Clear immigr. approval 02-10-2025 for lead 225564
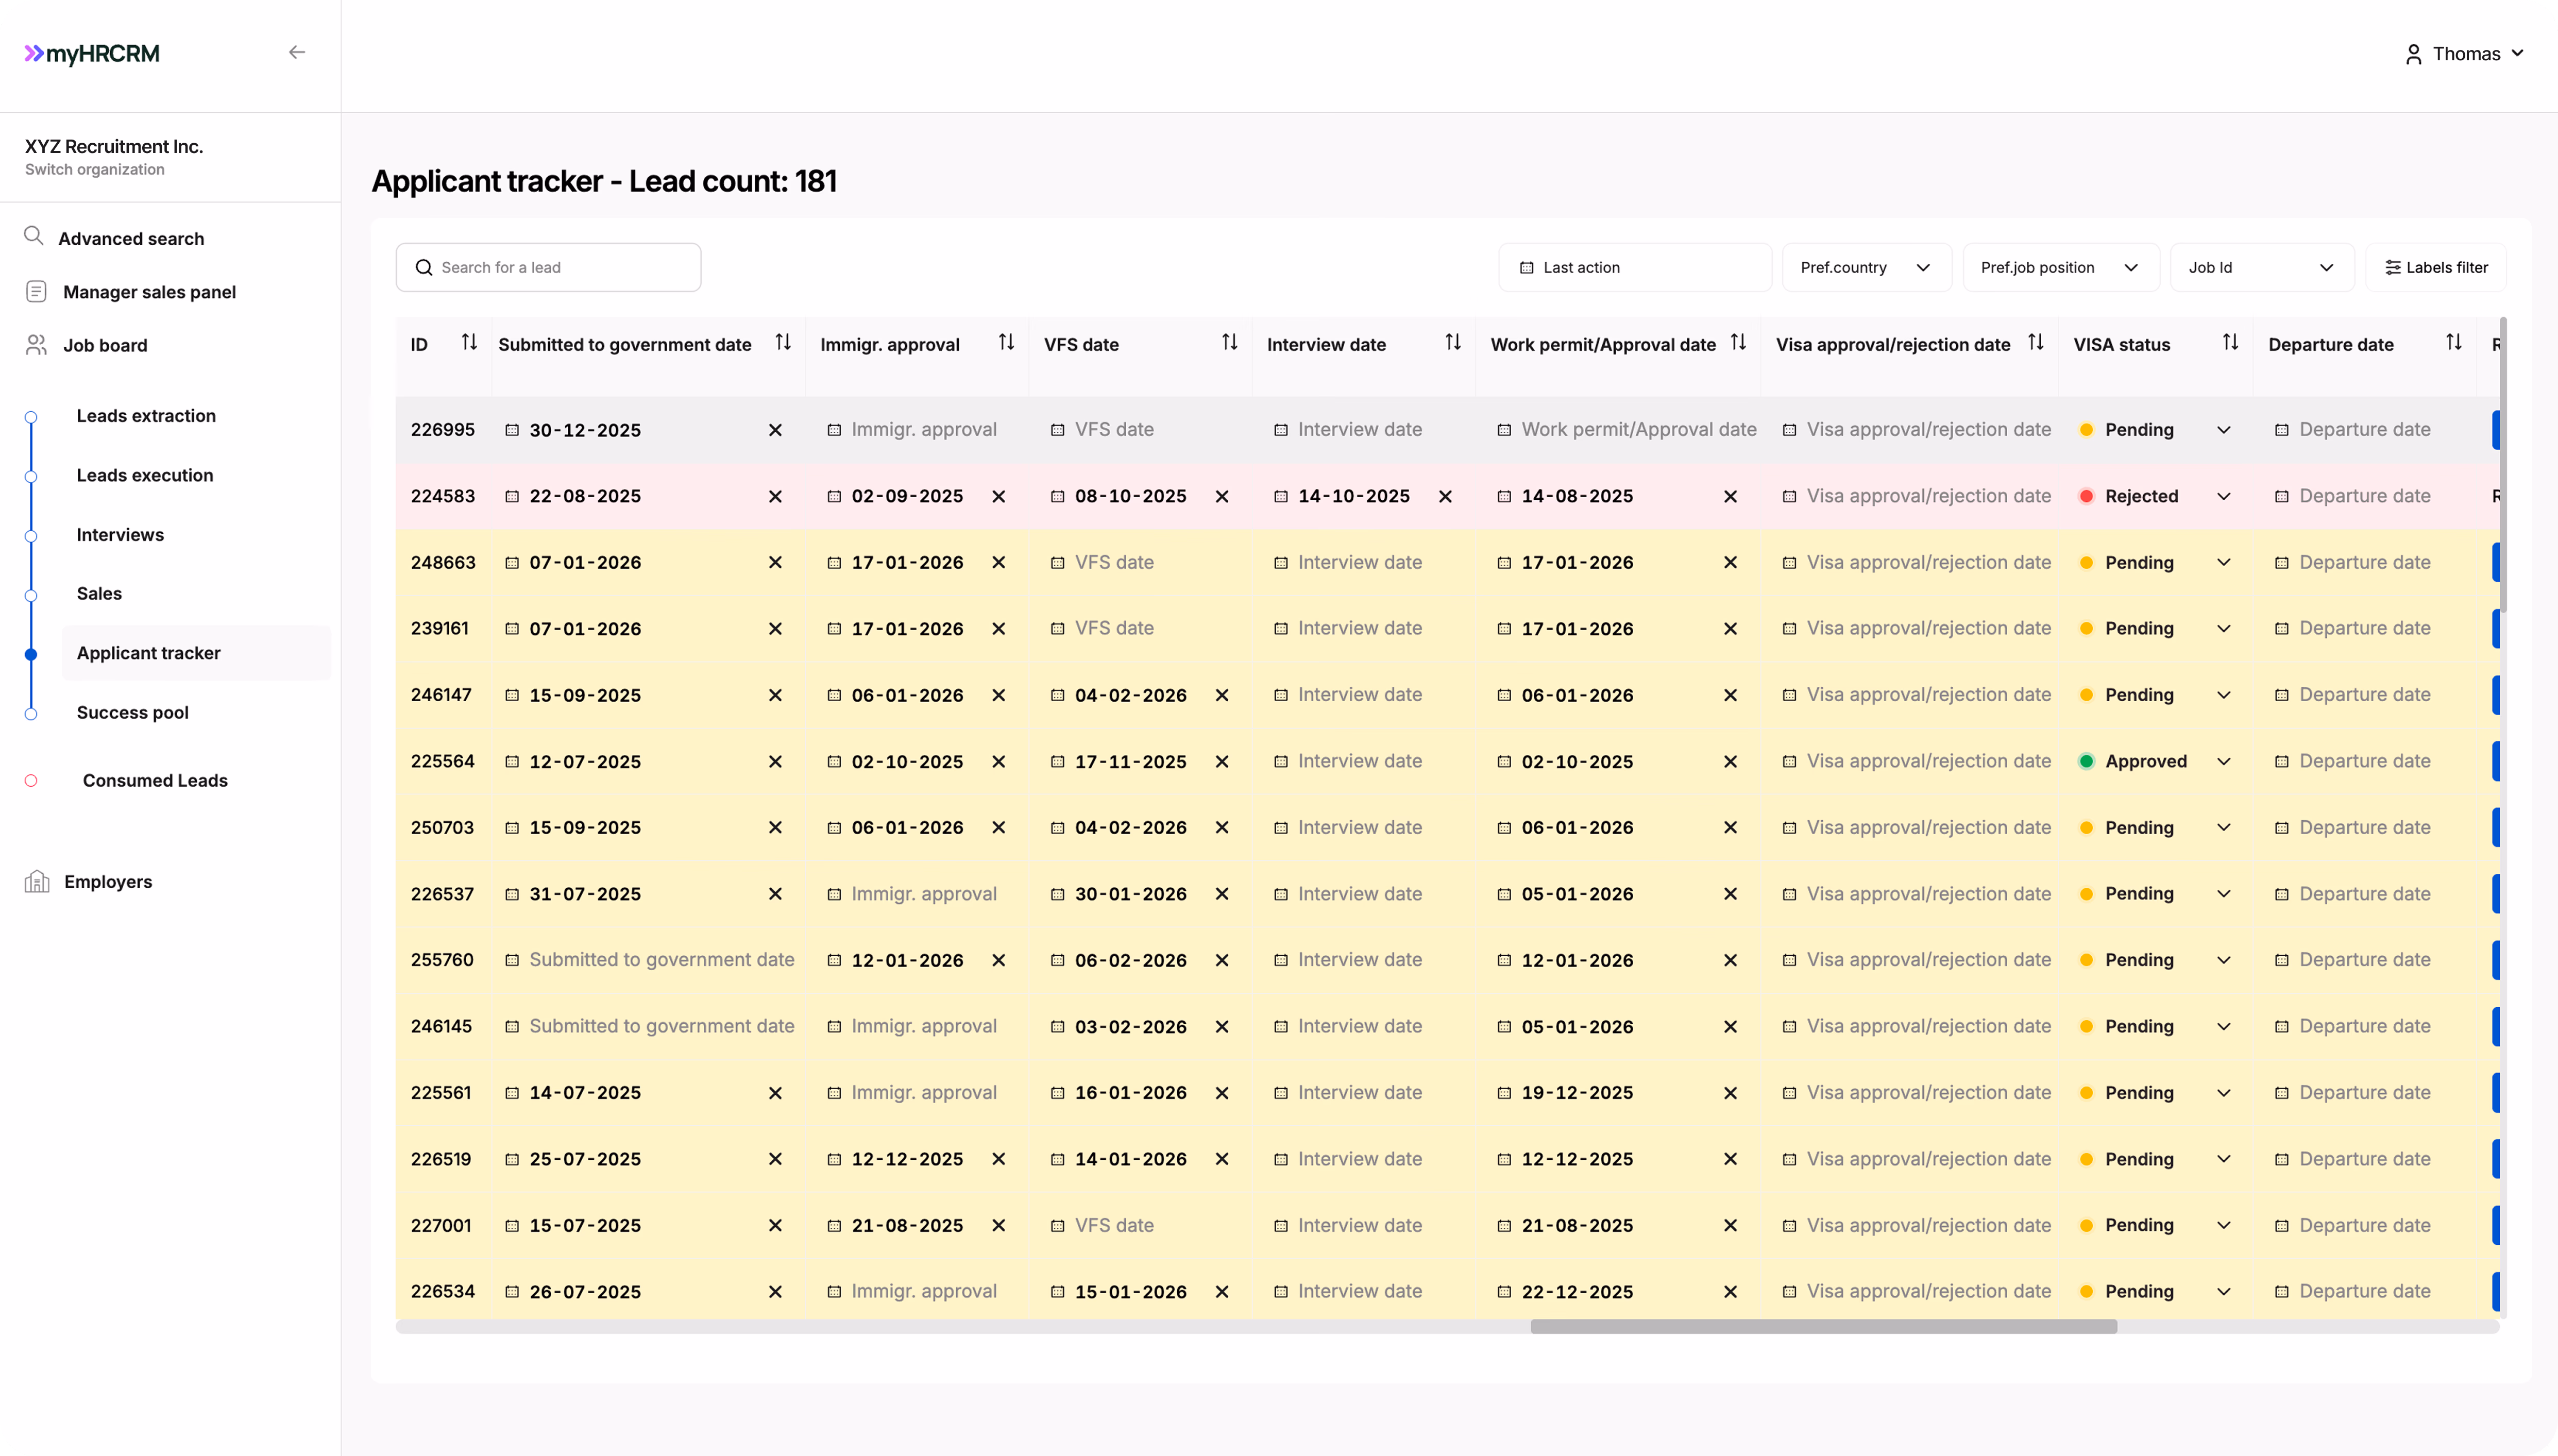The width and height of the screenshot is (2558, 1456). [x=998, y=762]
